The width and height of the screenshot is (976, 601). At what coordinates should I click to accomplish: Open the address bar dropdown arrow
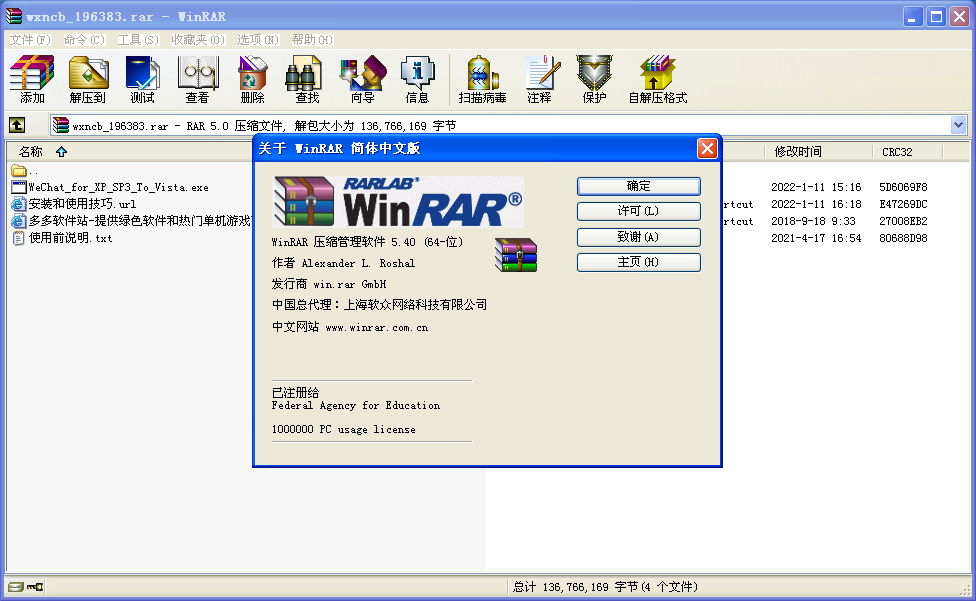pos(959,125)
